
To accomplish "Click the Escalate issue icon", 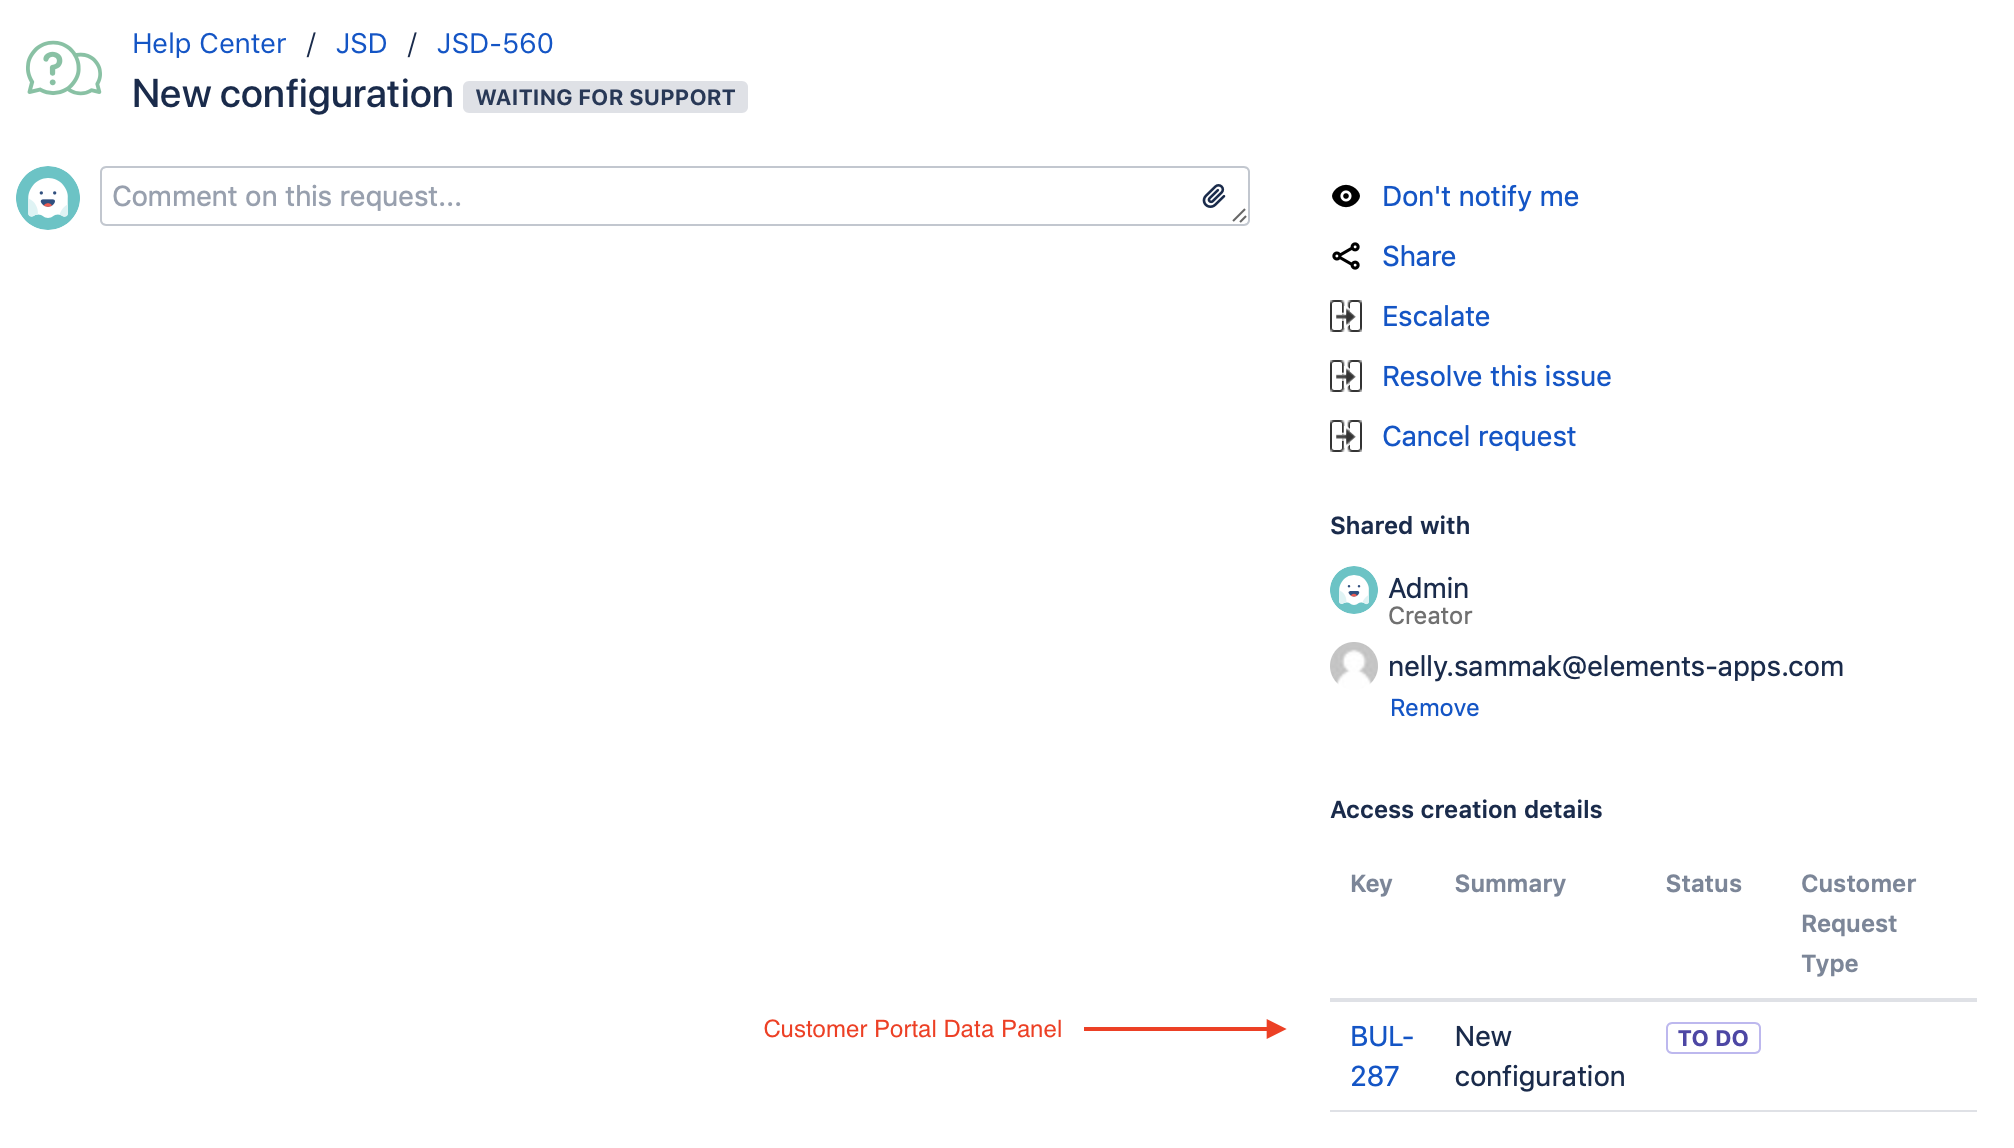I will coord(1345,315).
